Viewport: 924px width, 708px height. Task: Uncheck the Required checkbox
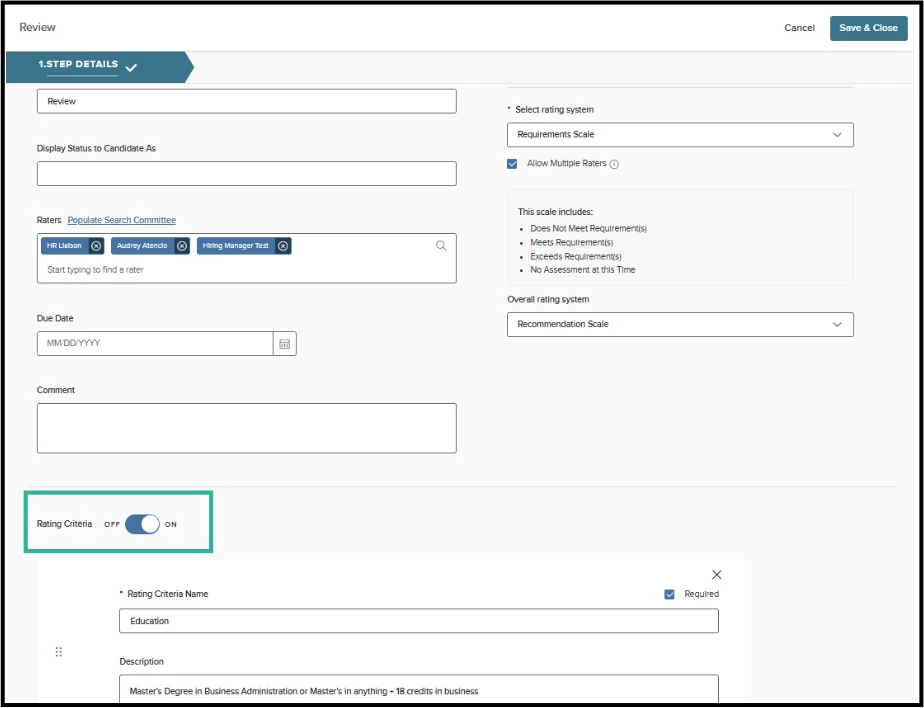[669, 594]
